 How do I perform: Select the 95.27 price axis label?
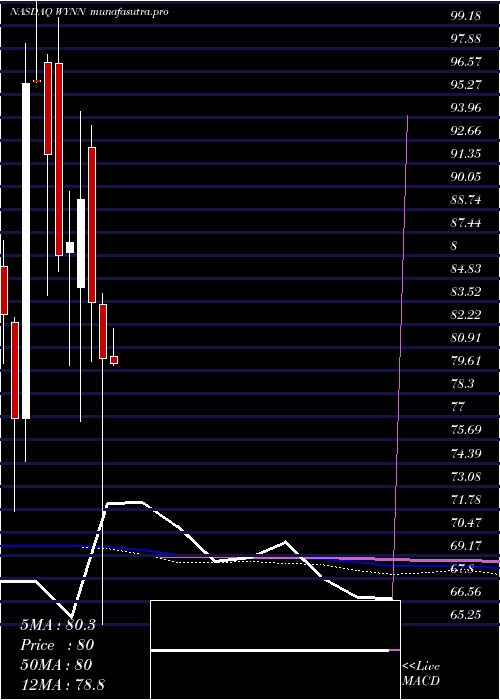coord(465,84)
